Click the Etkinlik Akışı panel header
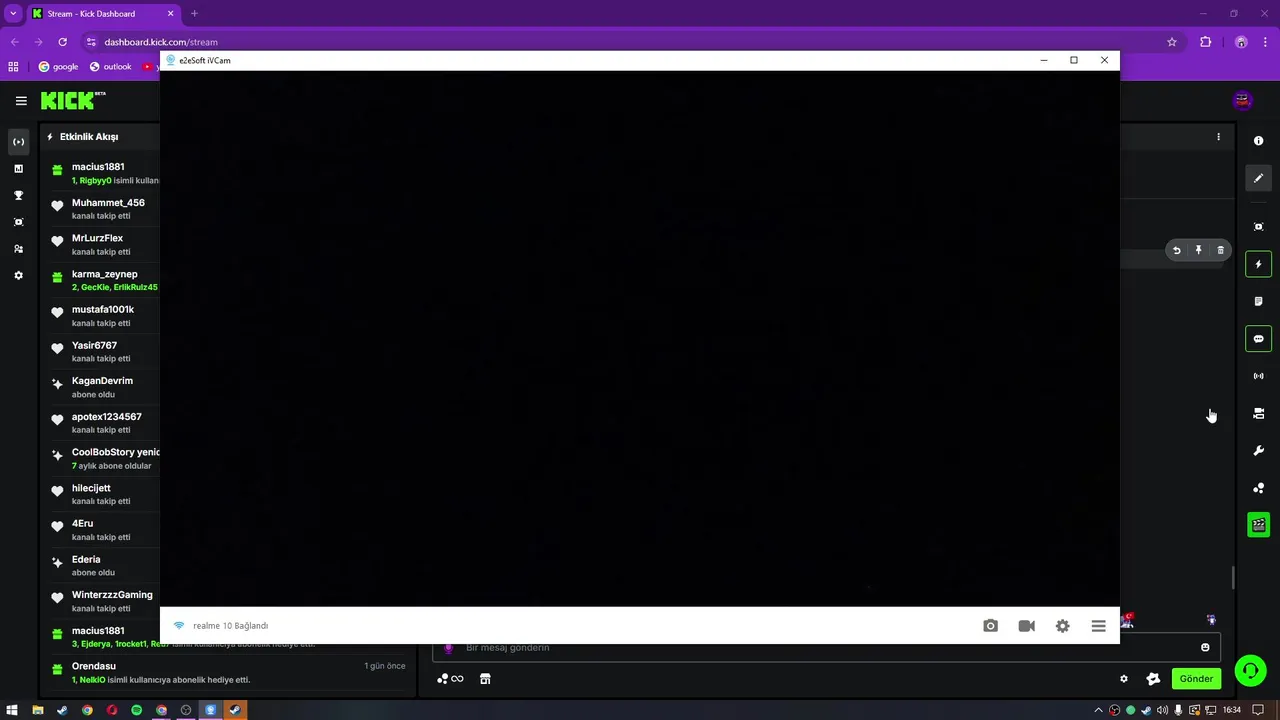The height and width of the screenshot is (720, 1280). [88, 137]
